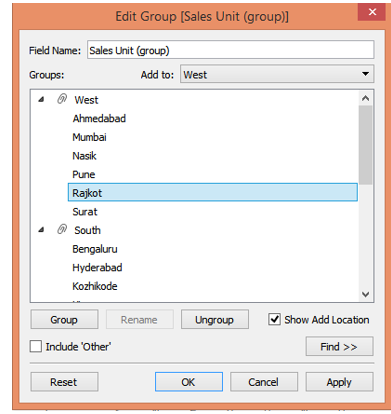Select Ahmedabad in the list

point(99,118)
